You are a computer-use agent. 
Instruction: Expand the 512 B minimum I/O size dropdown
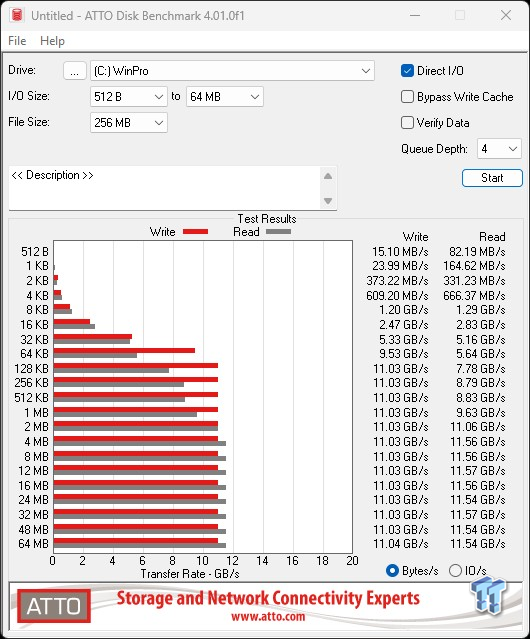tap(129, 97)
